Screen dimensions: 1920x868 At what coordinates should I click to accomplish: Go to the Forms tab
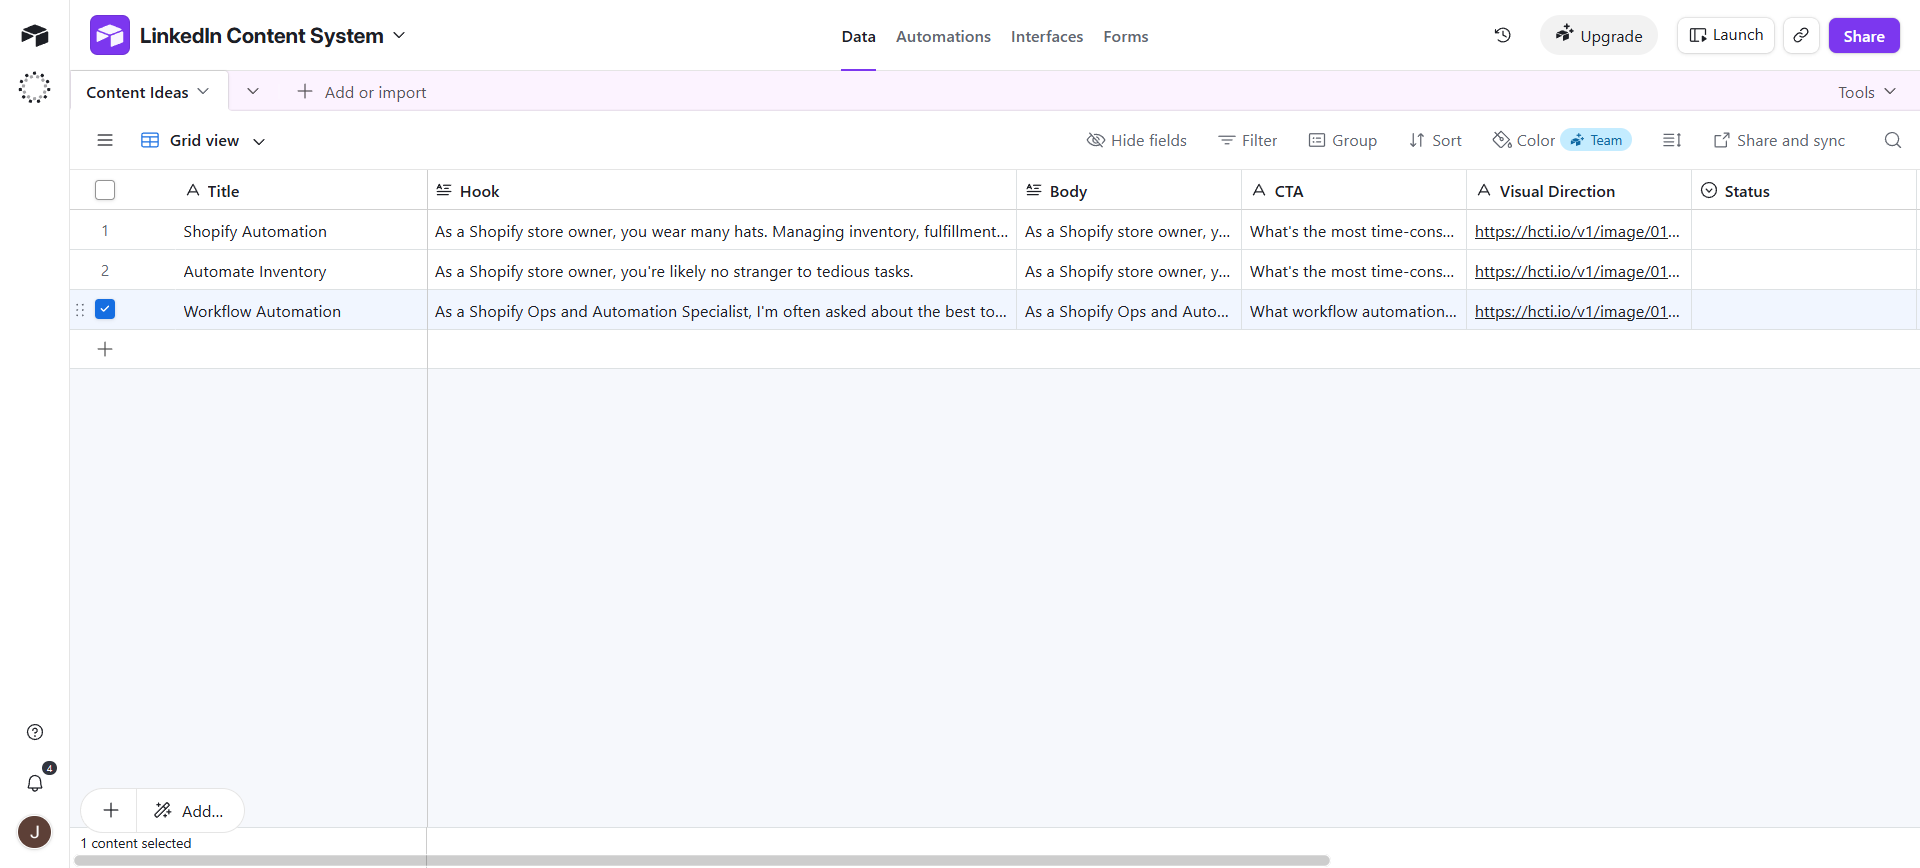1126,36
